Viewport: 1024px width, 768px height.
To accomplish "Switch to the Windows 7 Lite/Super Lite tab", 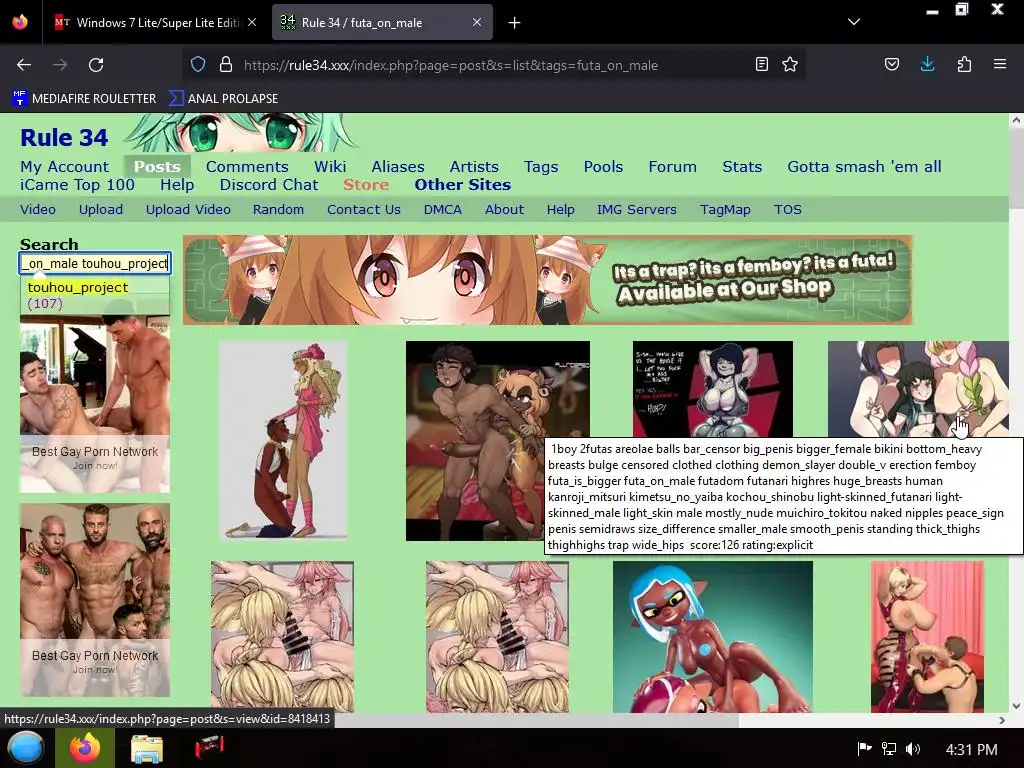I will click(x=154, y=22).
